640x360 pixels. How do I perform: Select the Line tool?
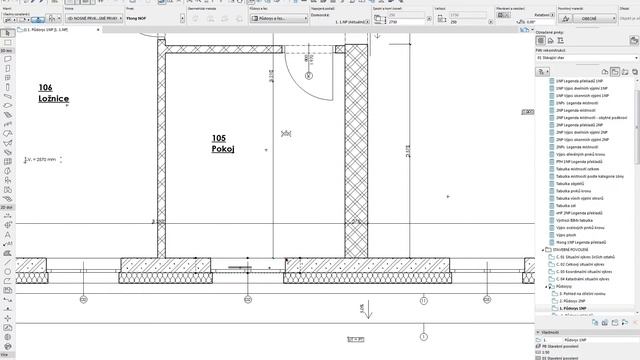(7, 262)
